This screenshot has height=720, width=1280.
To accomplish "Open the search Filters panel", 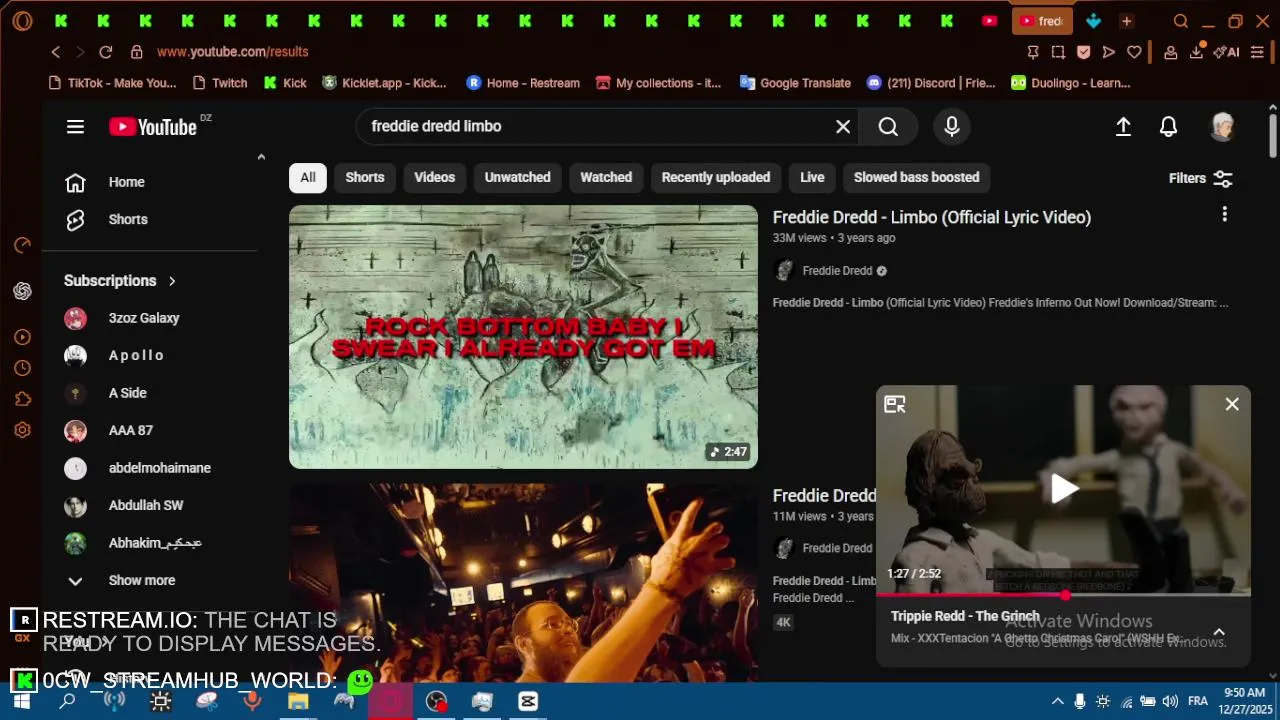I will (1200, 178).
